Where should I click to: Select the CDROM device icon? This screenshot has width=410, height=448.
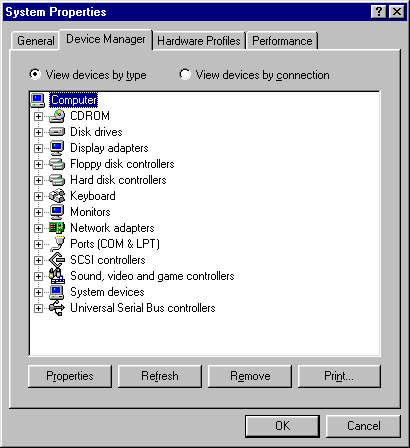pos(57,116)
